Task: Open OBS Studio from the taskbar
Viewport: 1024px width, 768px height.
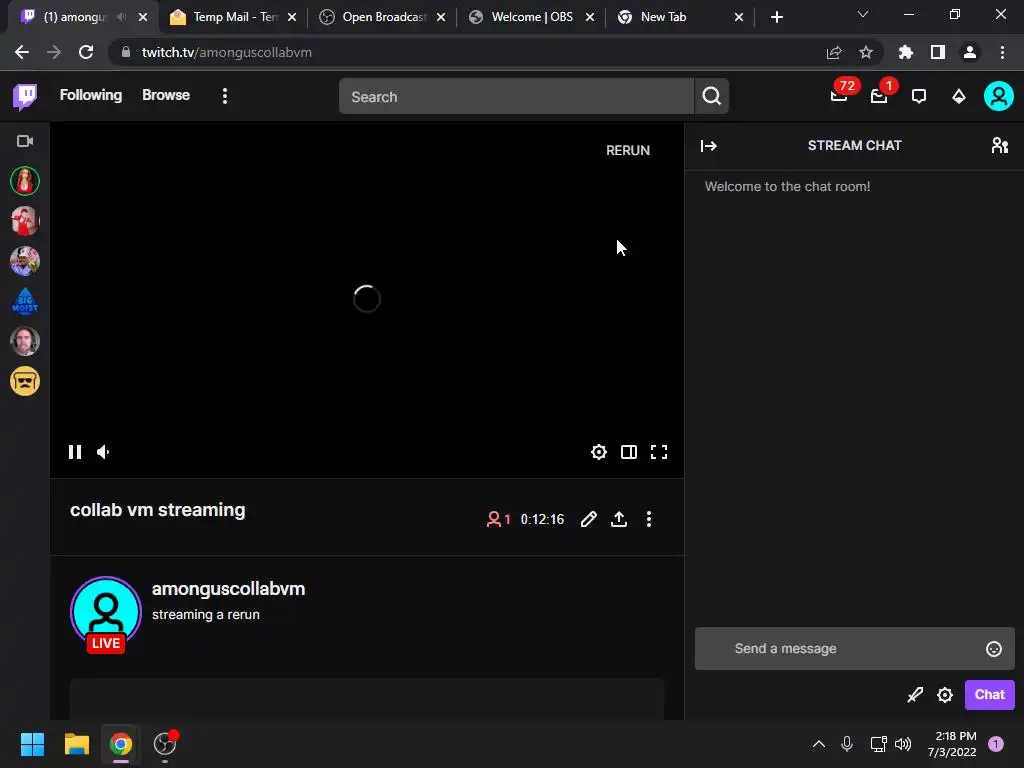Action: pos(165,744)
